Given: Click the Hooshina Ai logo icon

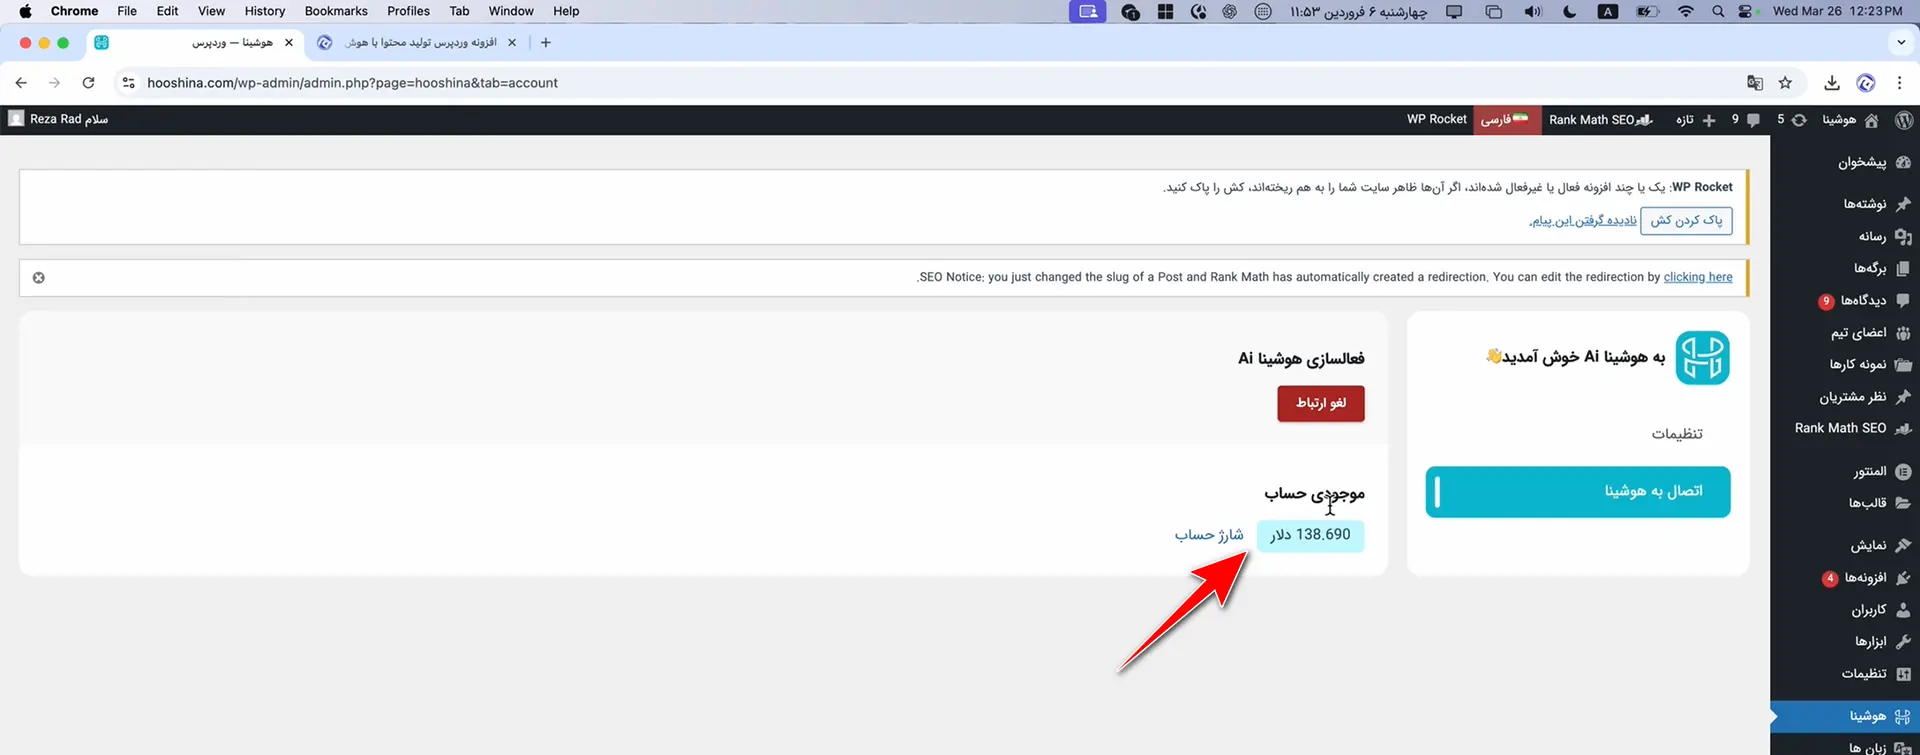Looking at the screenshot, I should click(1702, 358).
